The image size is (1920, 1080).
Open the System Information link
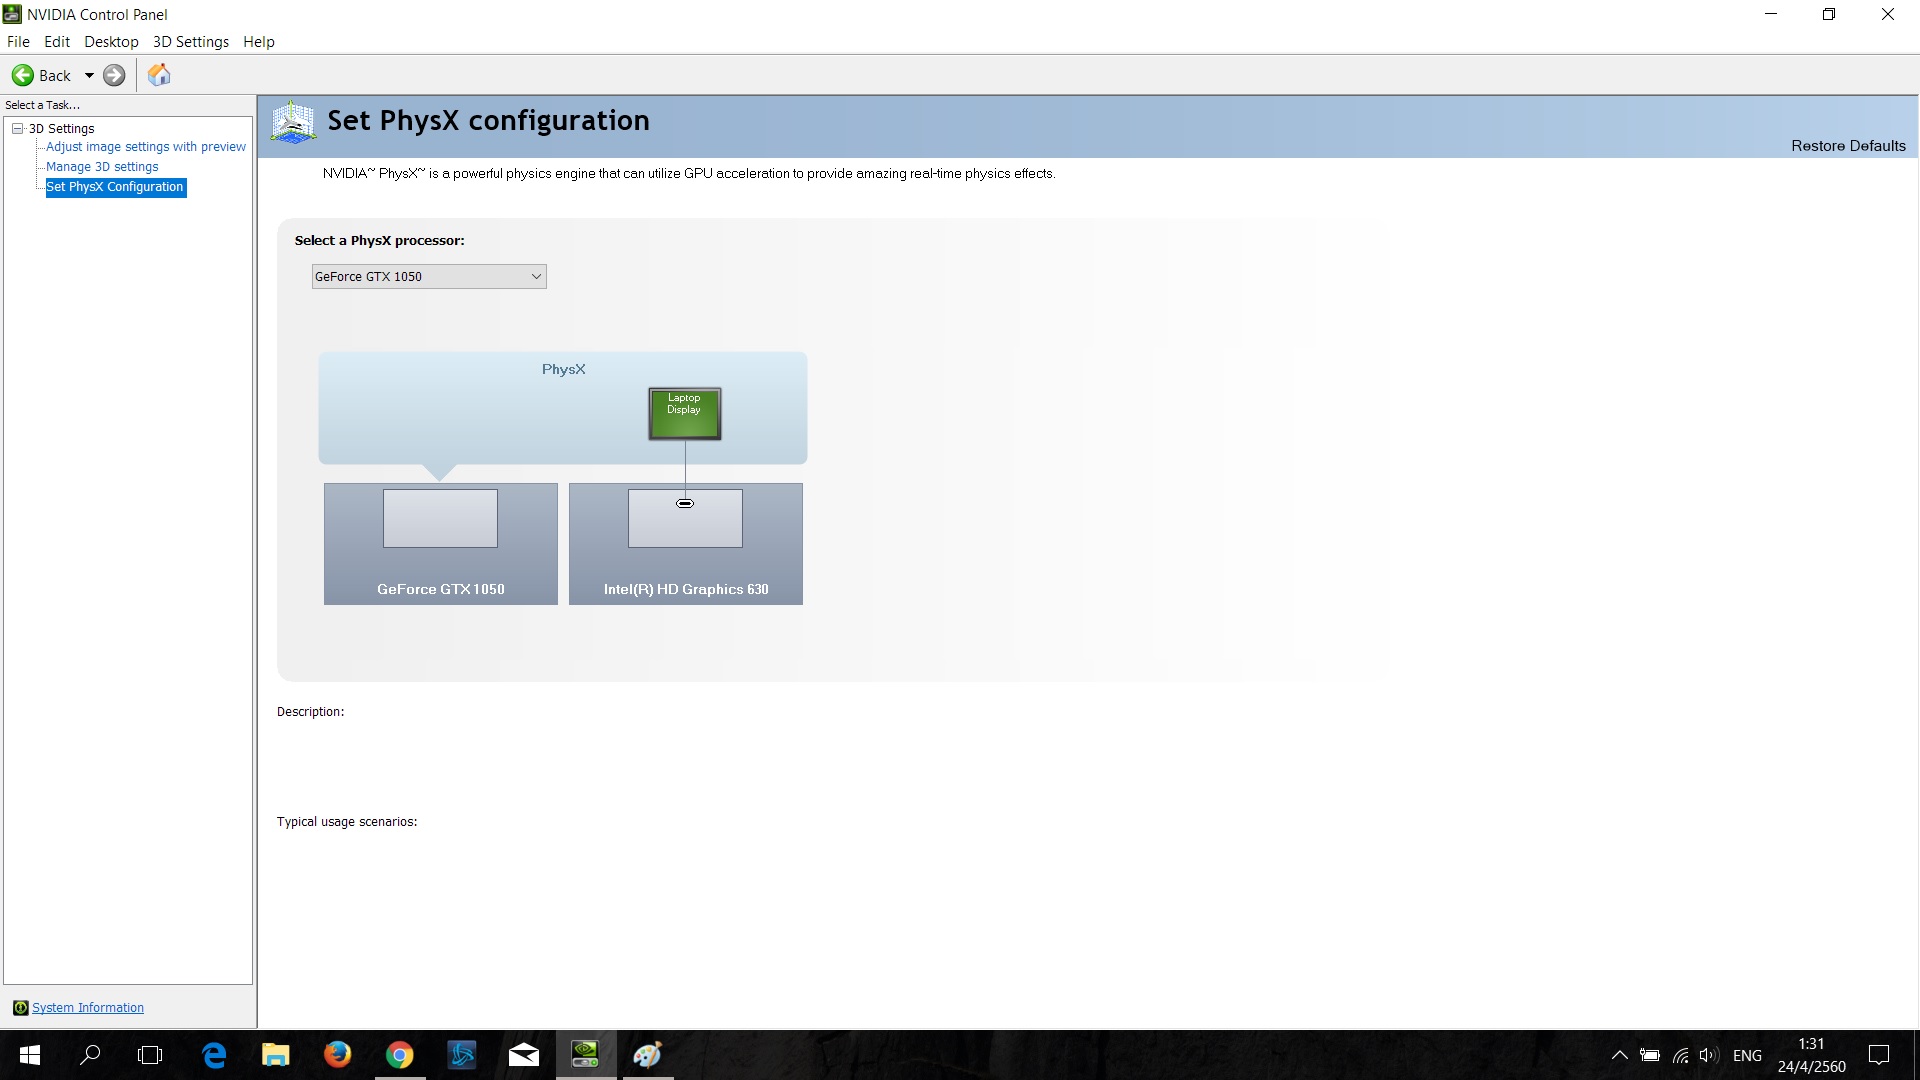88,1007
